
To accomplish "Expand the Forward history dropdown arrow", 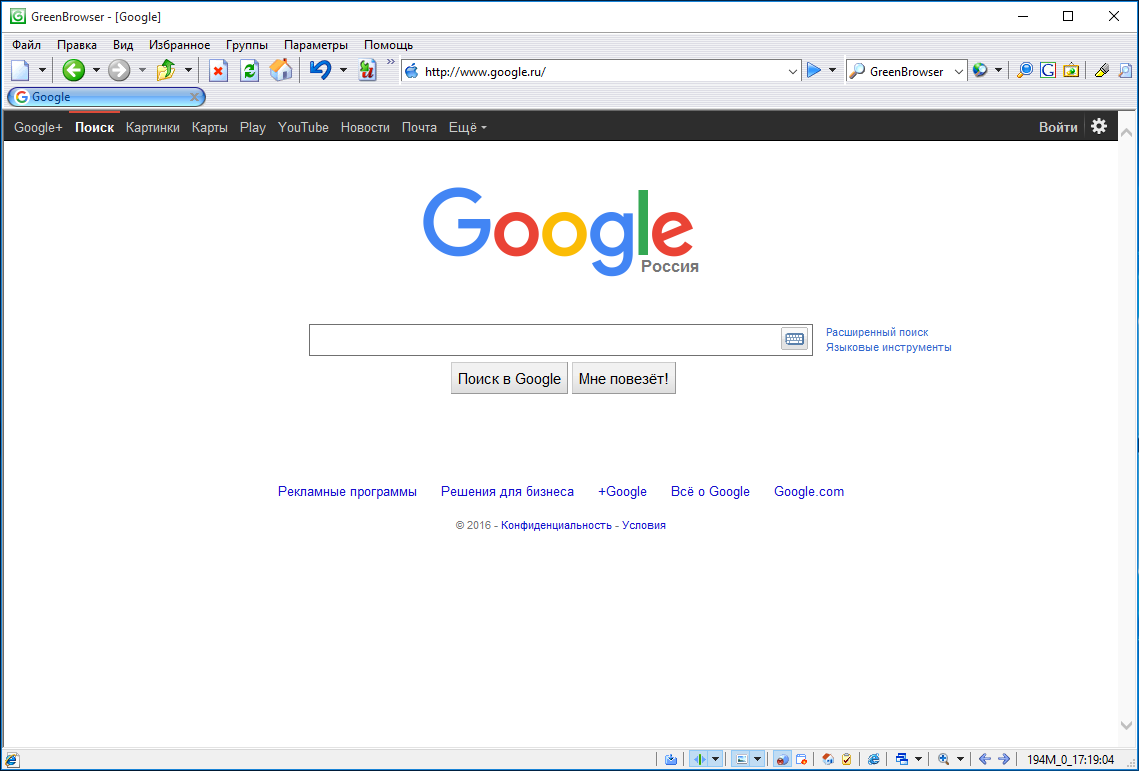I will [142, 70].
